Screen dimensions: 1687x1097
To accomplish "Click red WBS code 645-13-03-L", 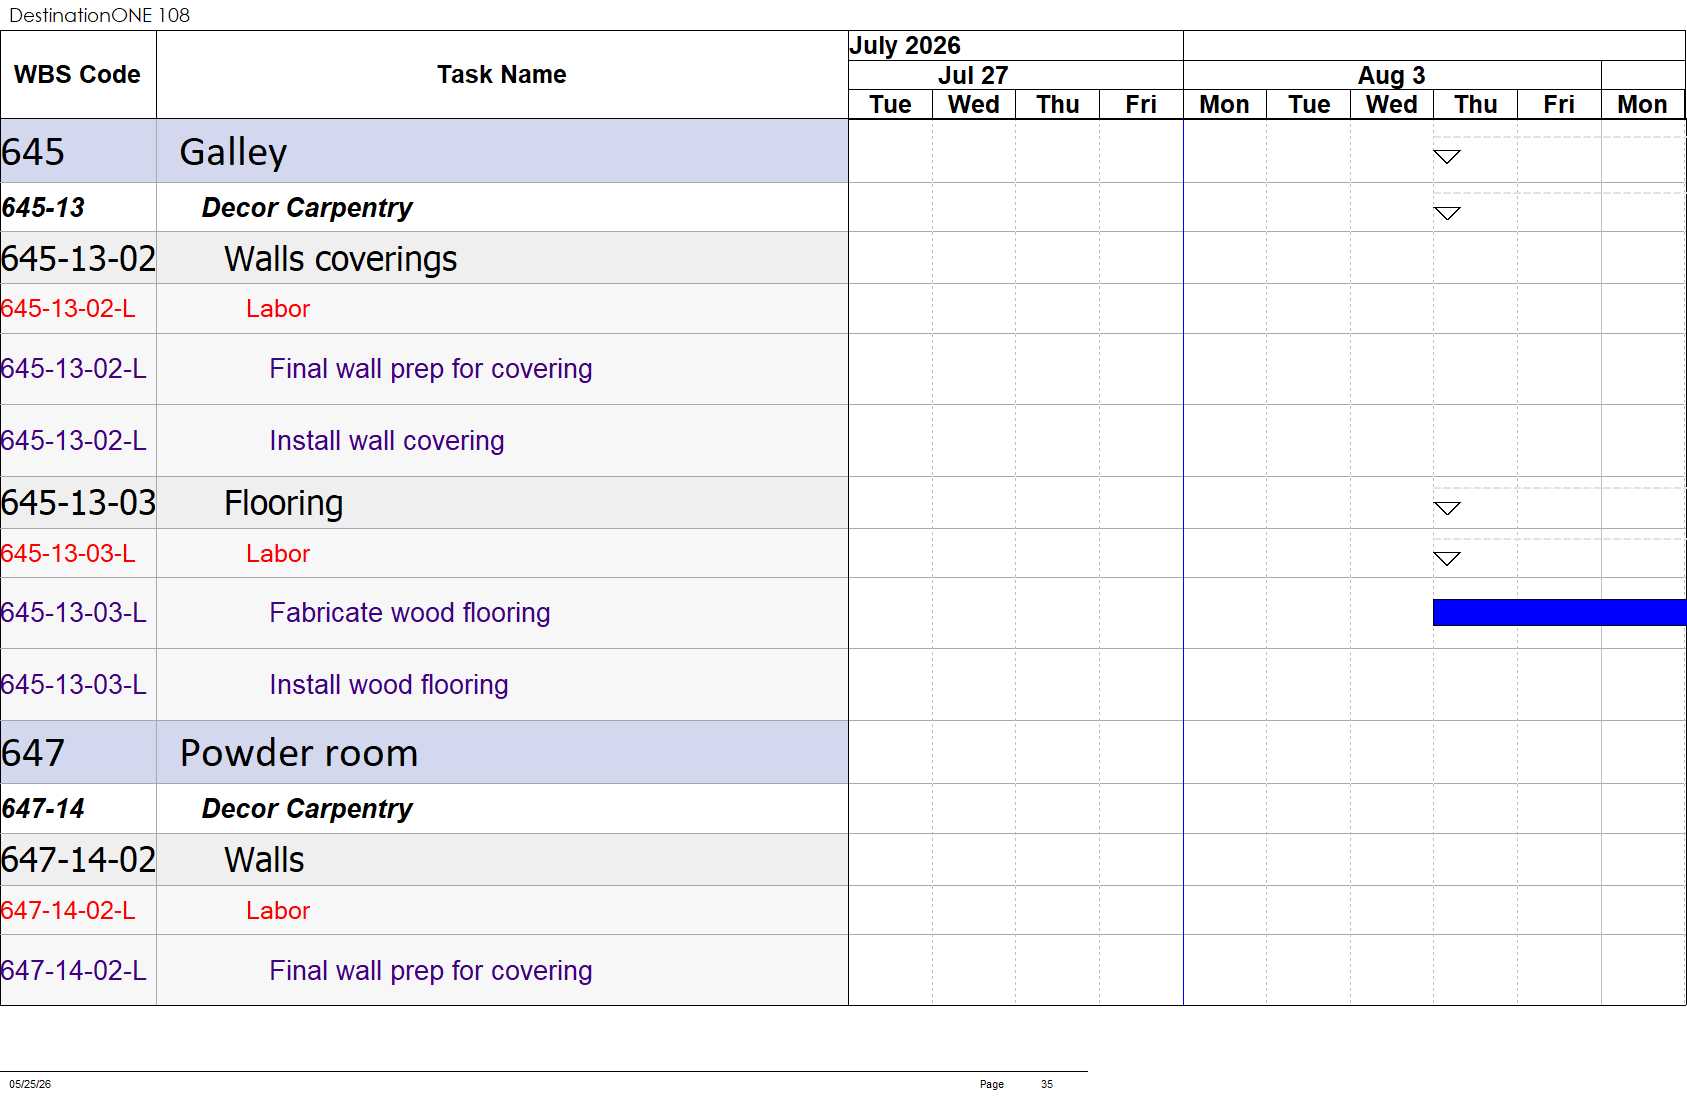I will tap(68, 554).
